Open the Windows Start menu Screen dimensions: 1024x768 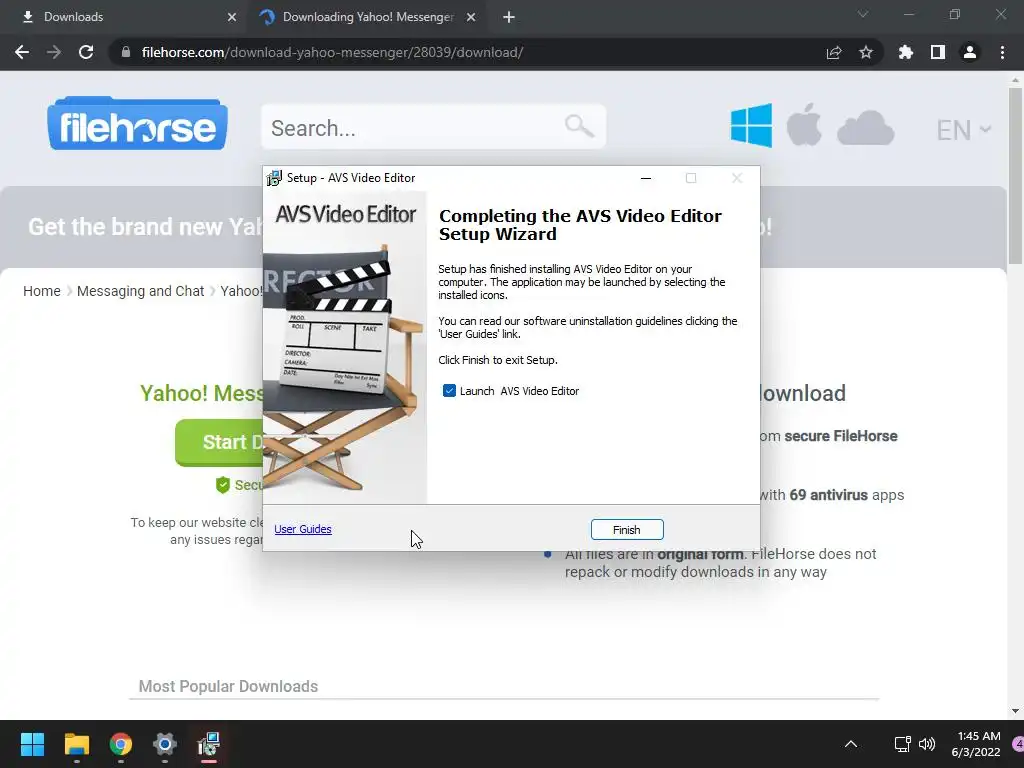tap(32, 744)
